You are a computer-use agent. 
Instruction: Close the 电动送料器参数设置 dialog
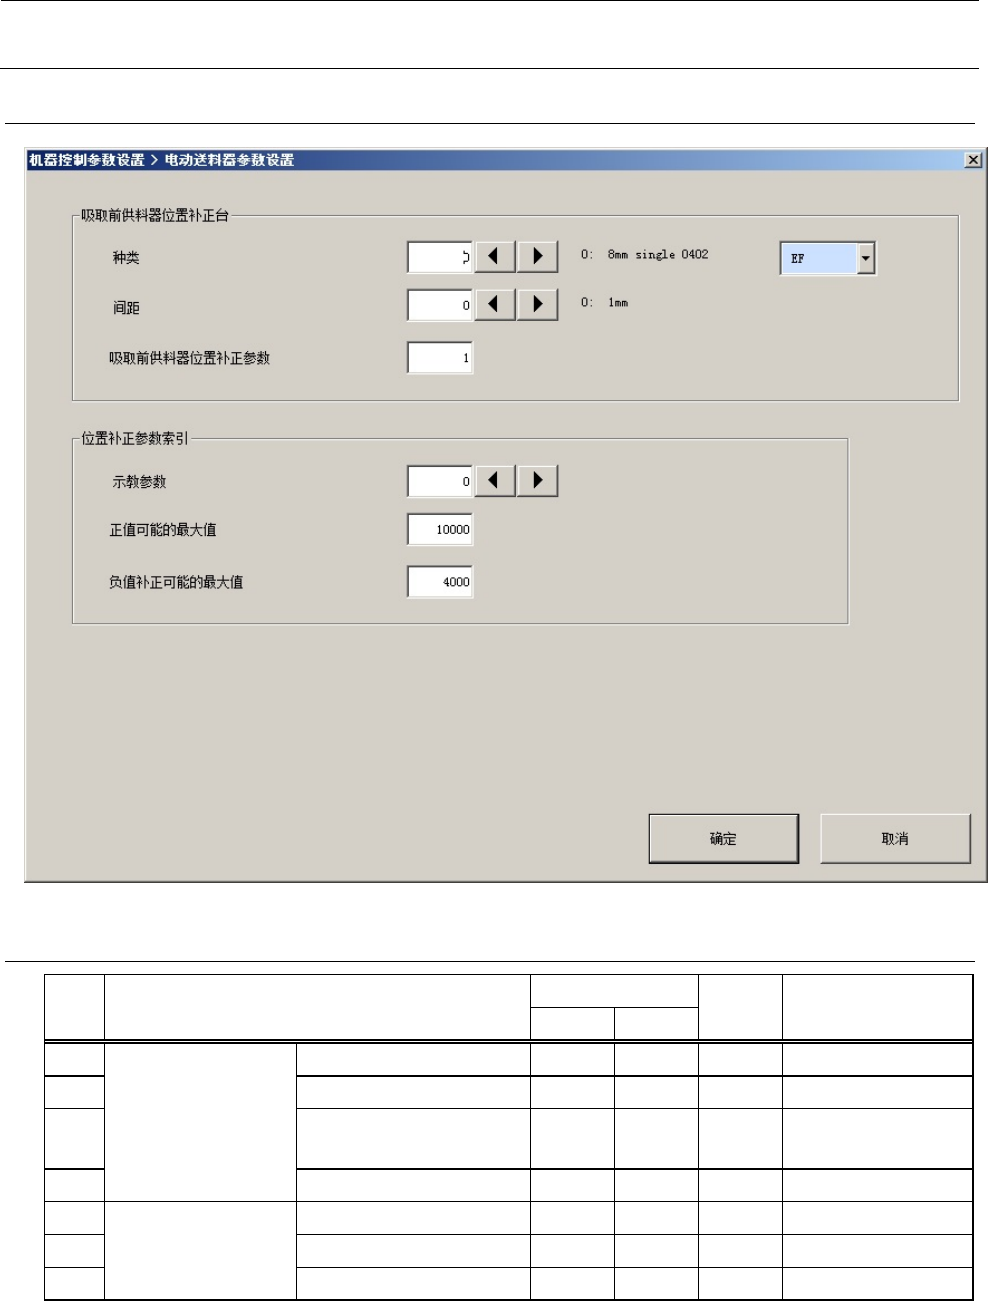(x=973, y=160)
